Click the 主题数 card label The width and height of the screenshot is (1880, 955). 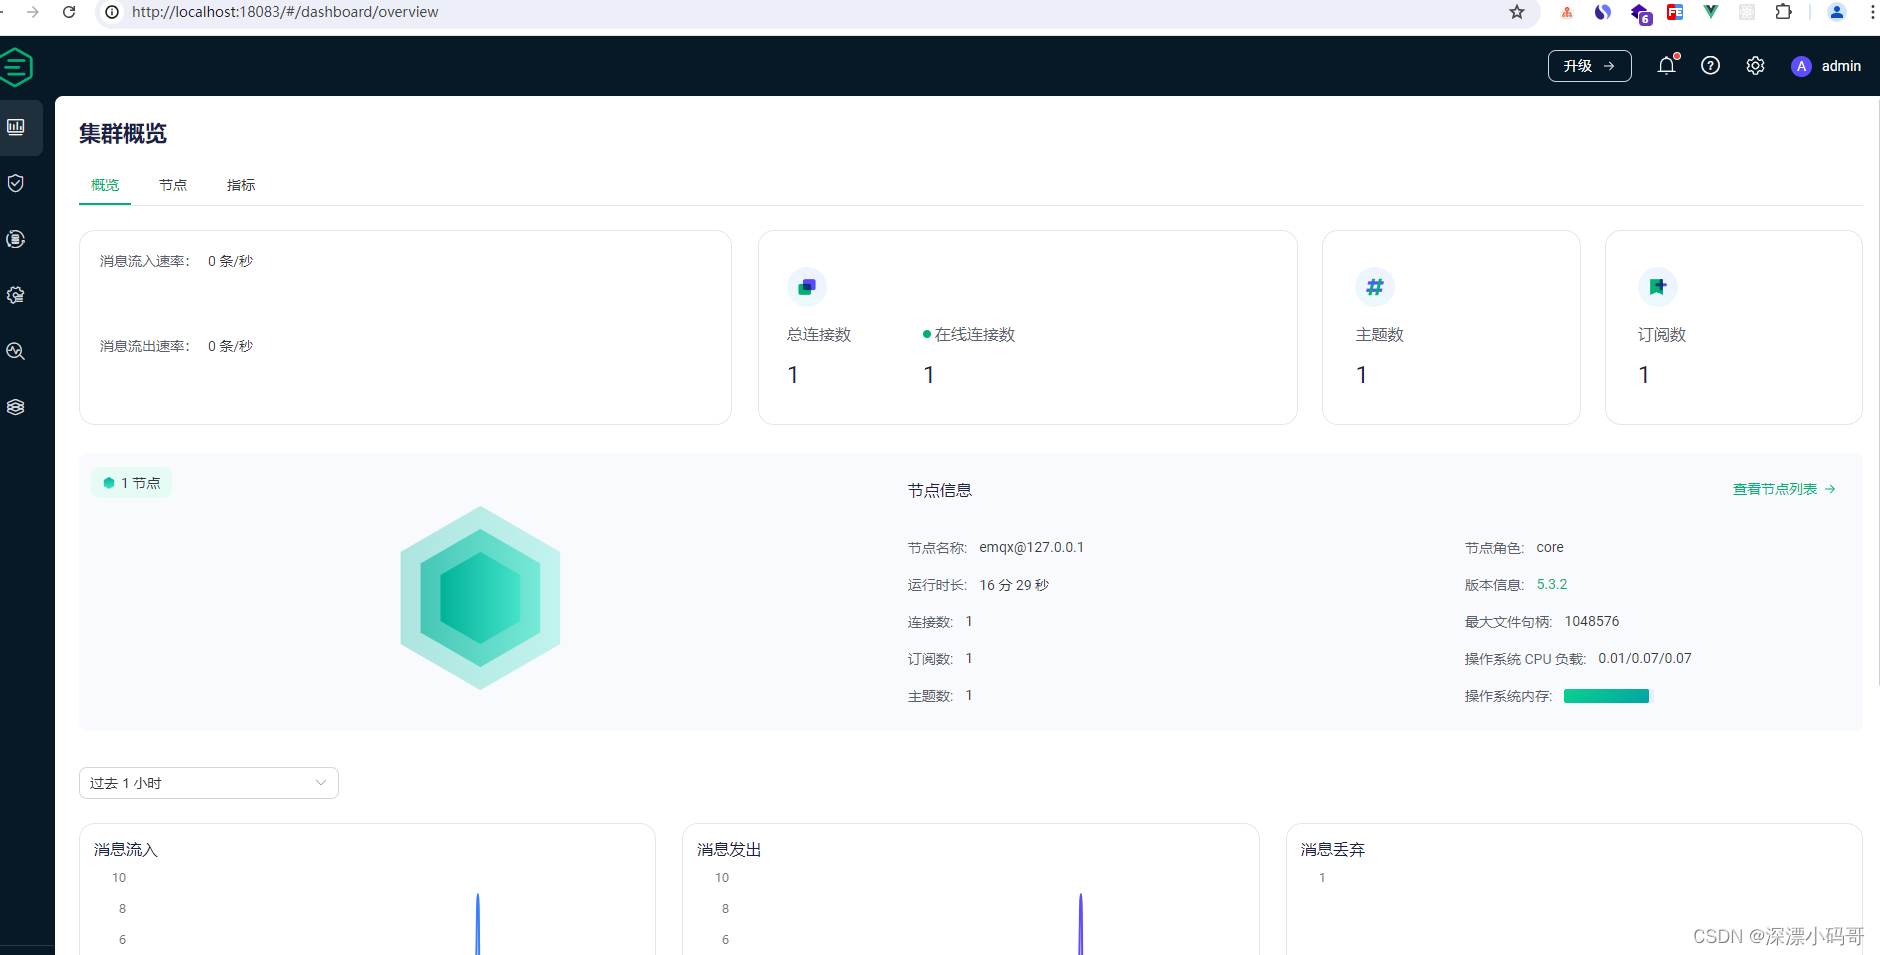coord(1380,335)
